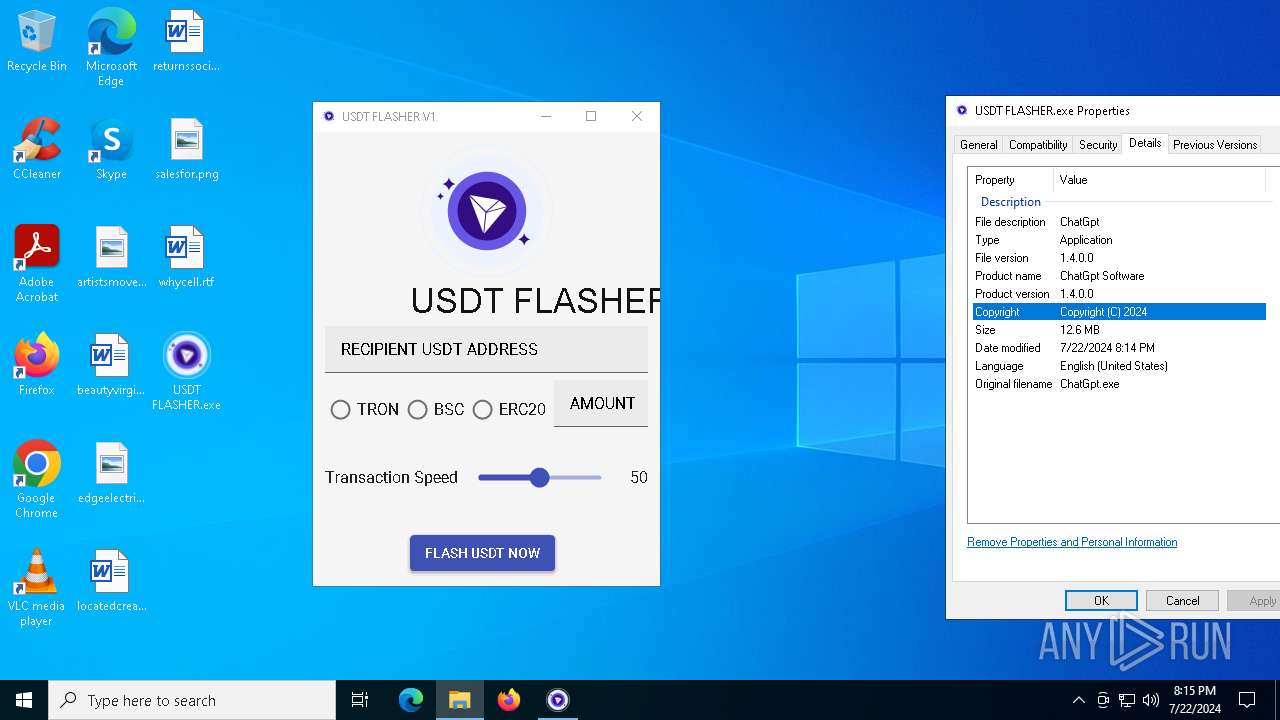Screen dimensions: 1280x720
Task: Open the volume tray icon
Action: click(1151, 700)
